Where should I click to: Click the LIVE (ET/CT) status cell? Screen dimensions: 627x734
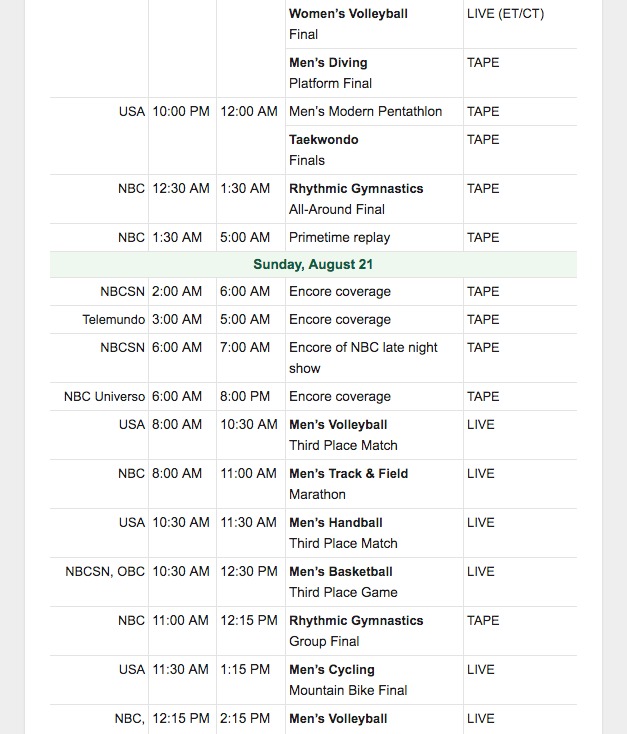tap(505, 14)
